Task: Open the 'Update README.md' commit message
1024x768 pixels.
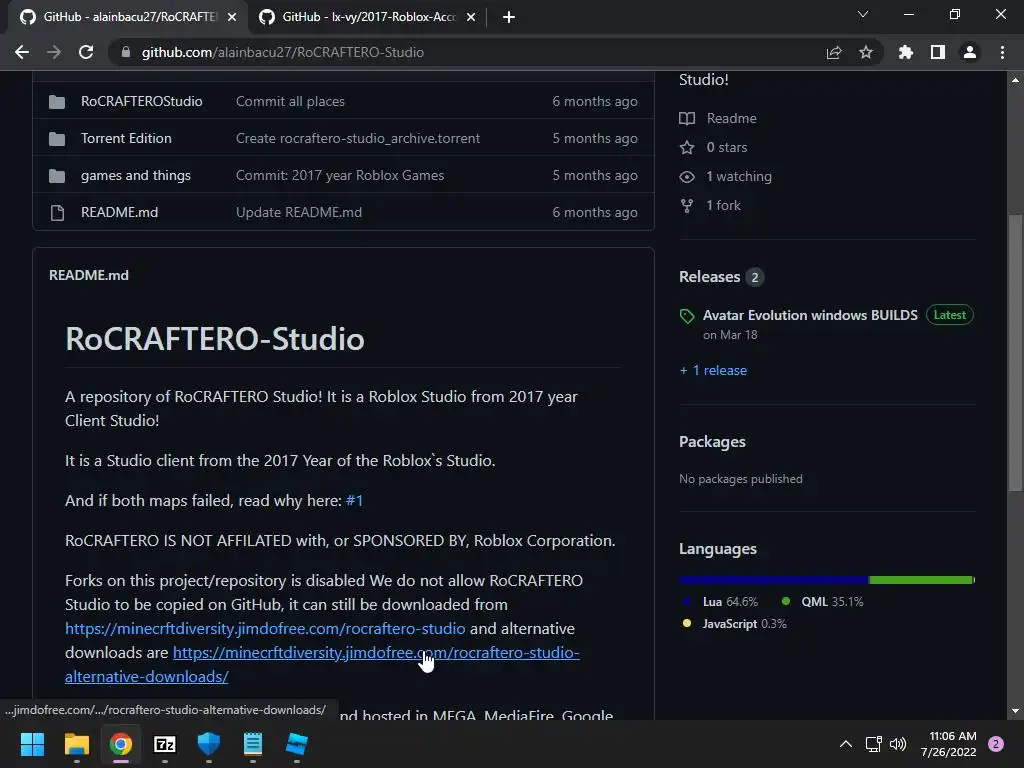Action: (x=298, y=212)
